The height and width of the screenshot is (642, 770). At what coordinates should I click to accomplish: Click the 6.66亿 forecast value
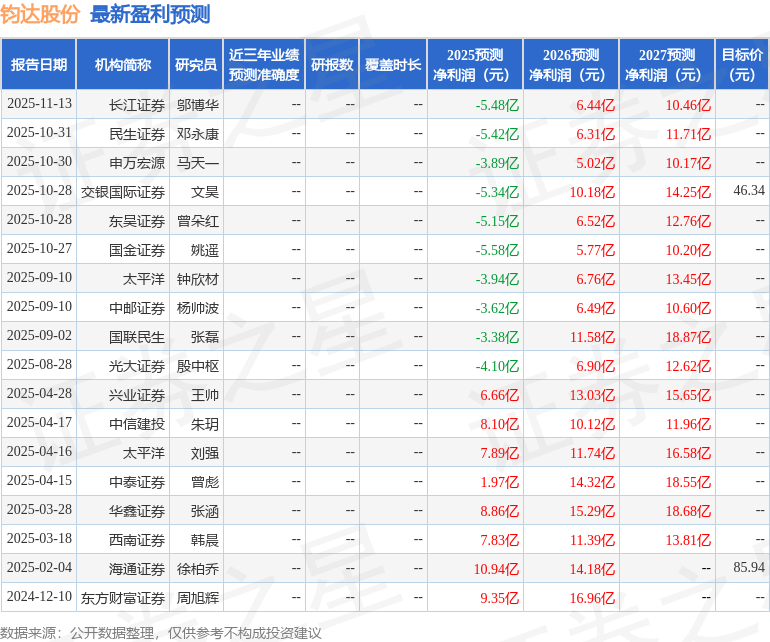499,395
